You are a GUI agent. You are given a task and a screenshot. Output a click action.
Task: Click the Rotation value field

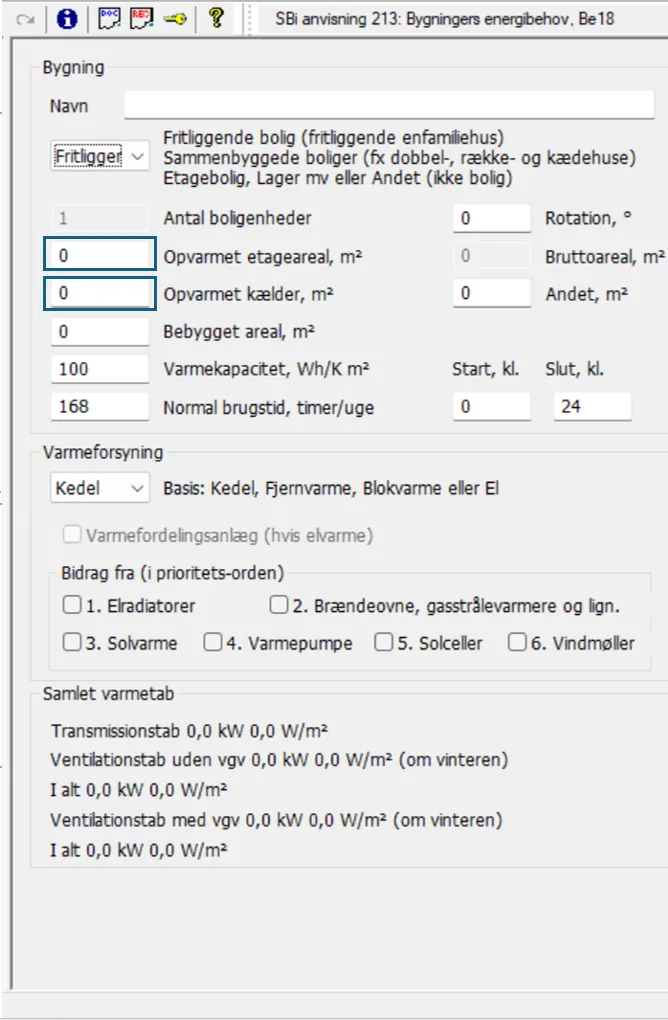[492, 218]
